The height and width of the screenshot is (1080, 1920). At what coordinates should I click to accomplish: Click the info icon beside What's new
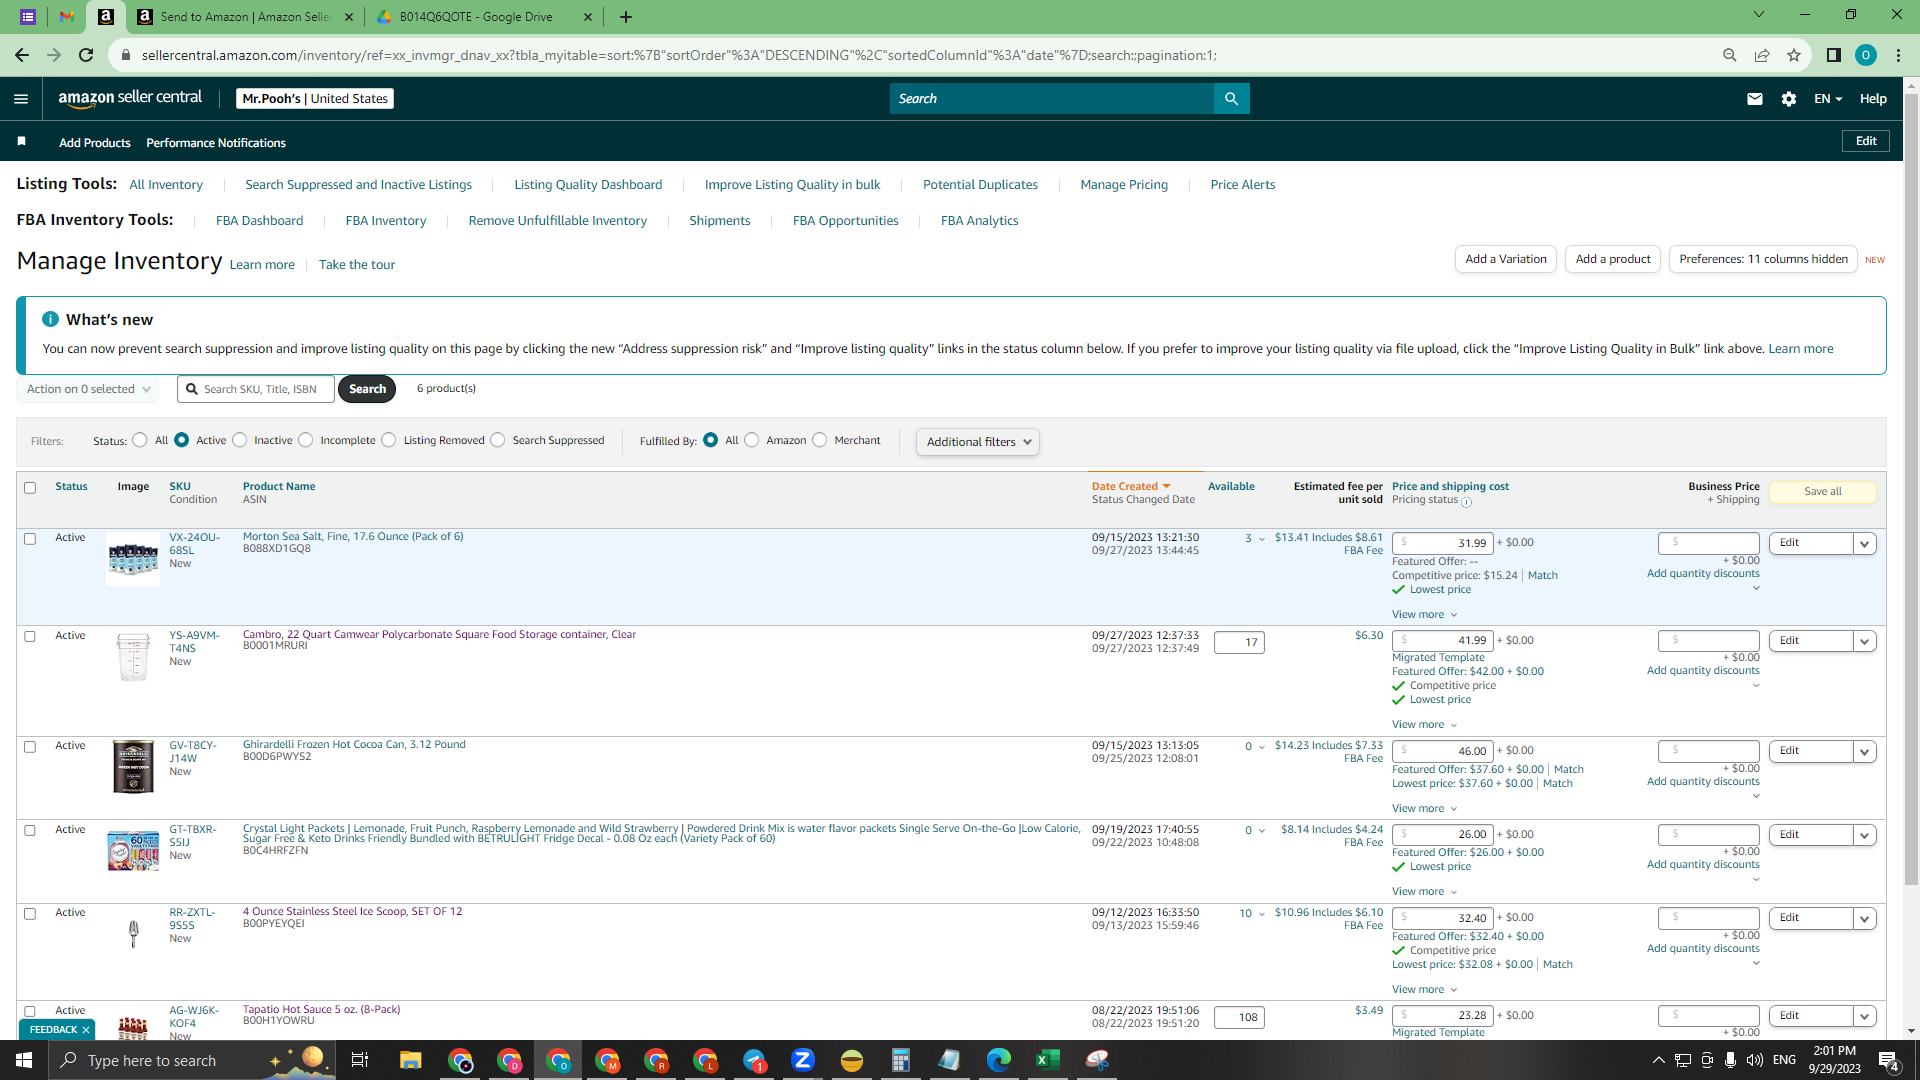coord(50,319)
